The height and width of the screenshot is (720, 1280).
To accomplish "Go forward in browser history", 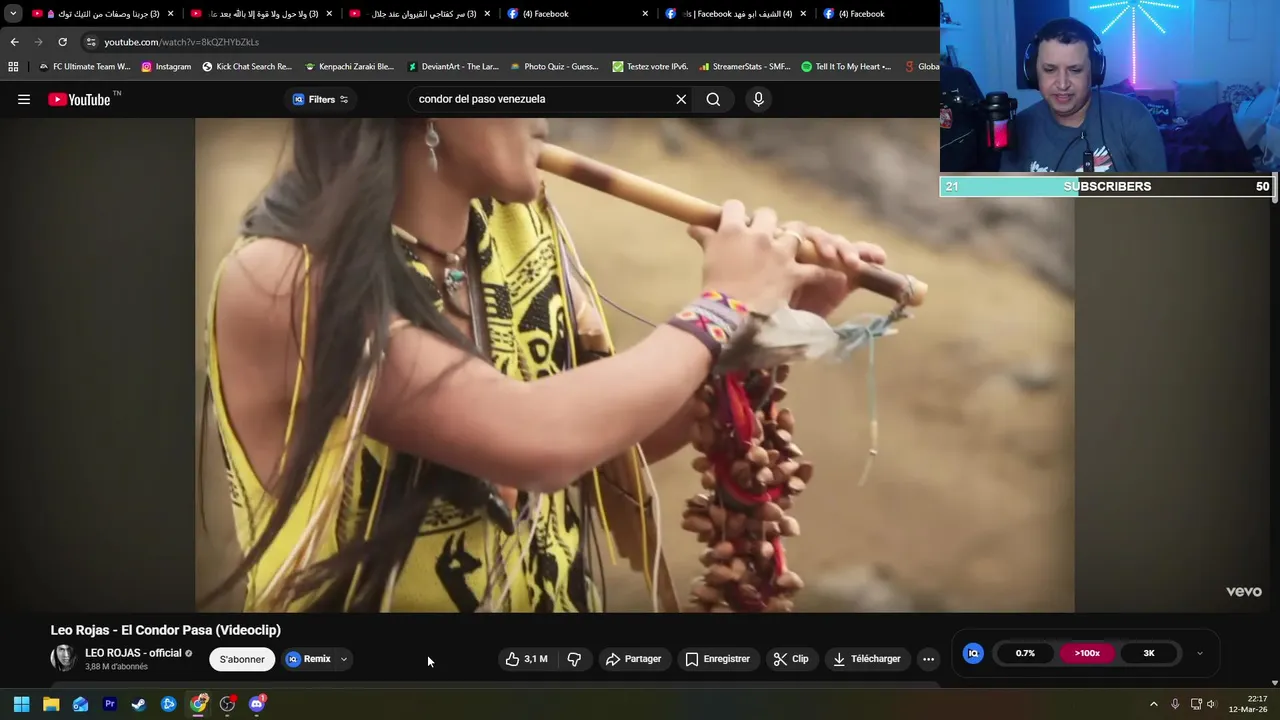I will [38, 42].
